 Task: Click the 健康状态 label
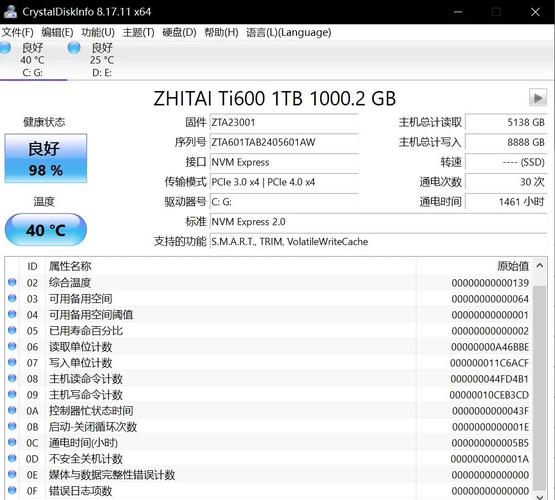click(x=44, y=122)
